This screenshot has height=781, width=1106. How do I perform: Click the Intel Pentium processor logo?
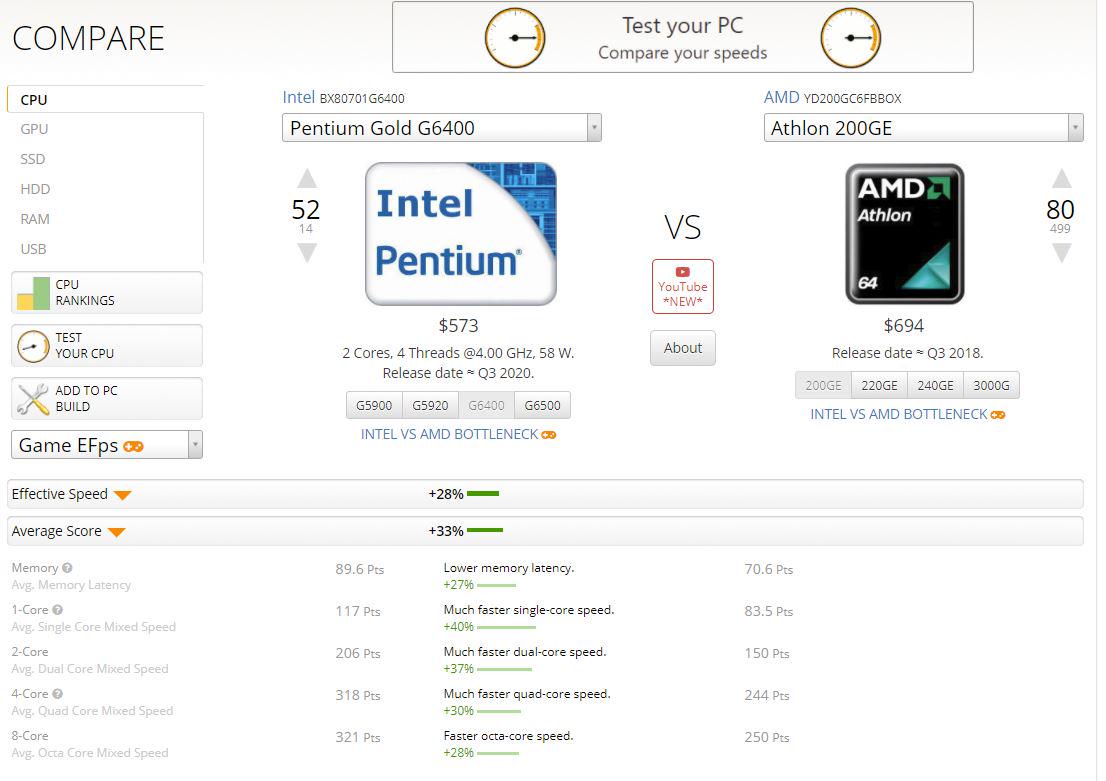[x=460, y=233]
